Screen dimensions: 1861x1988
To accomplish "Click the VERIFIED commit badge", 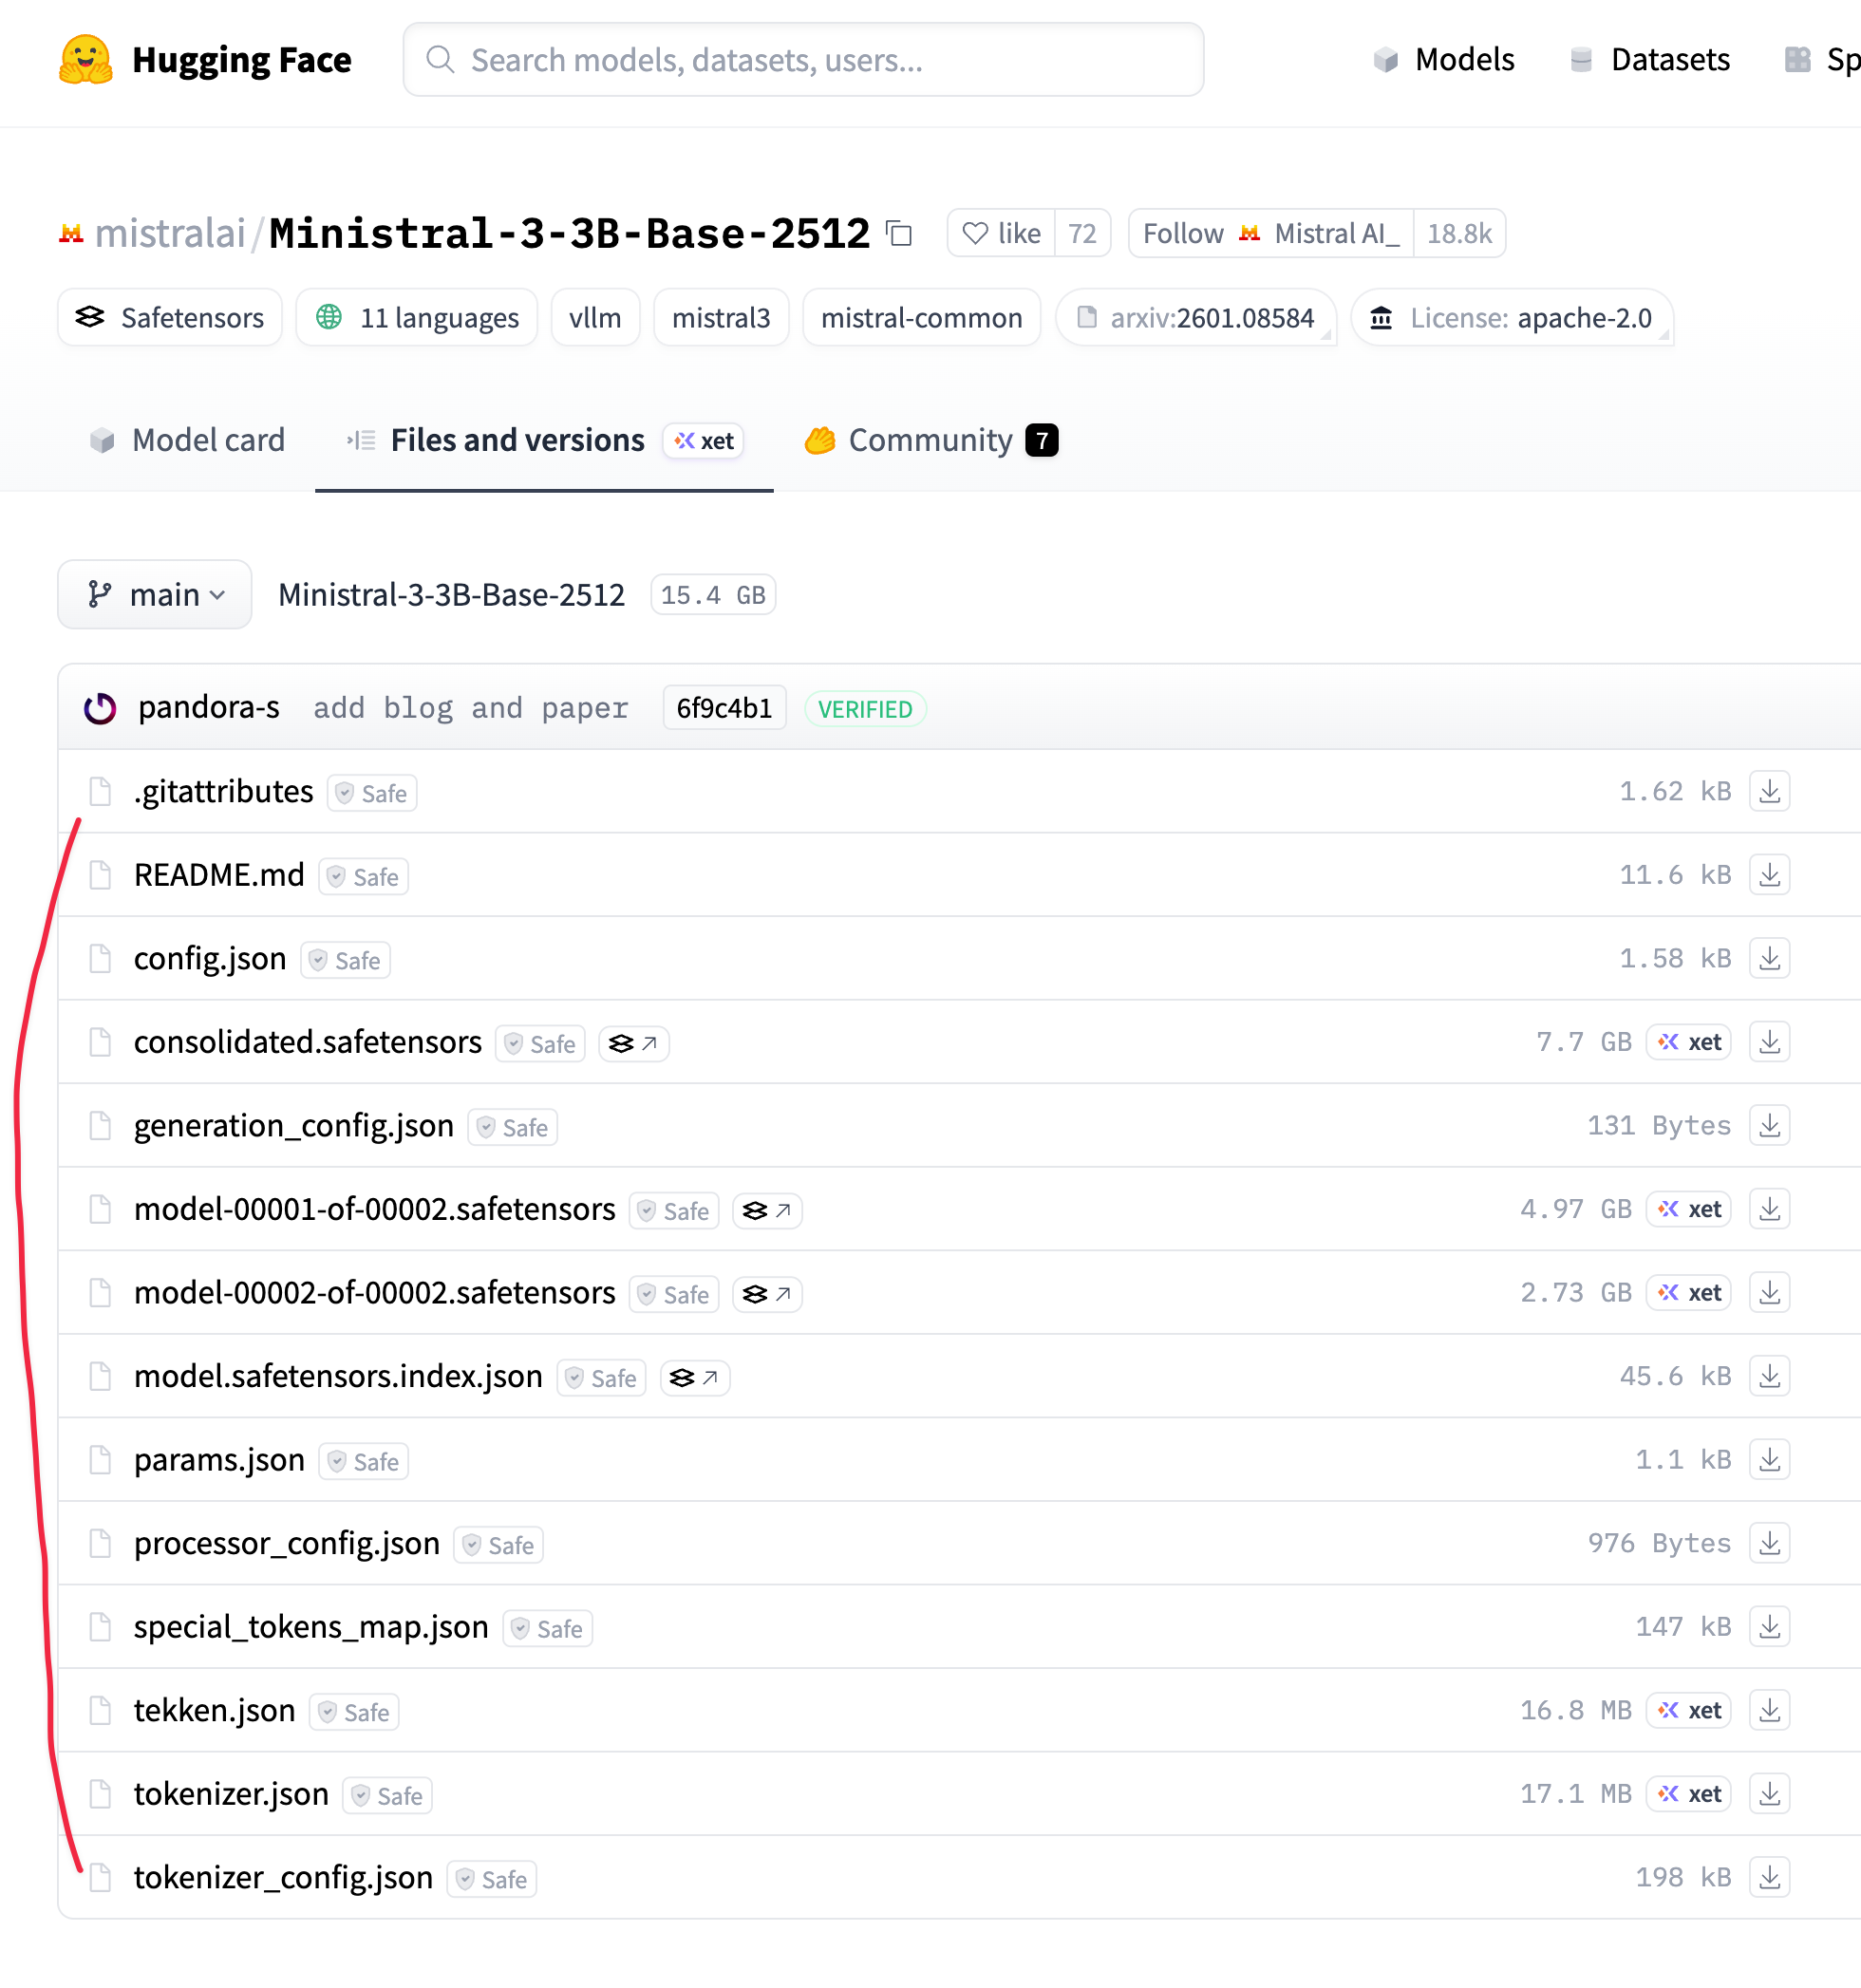I will 866,709.
